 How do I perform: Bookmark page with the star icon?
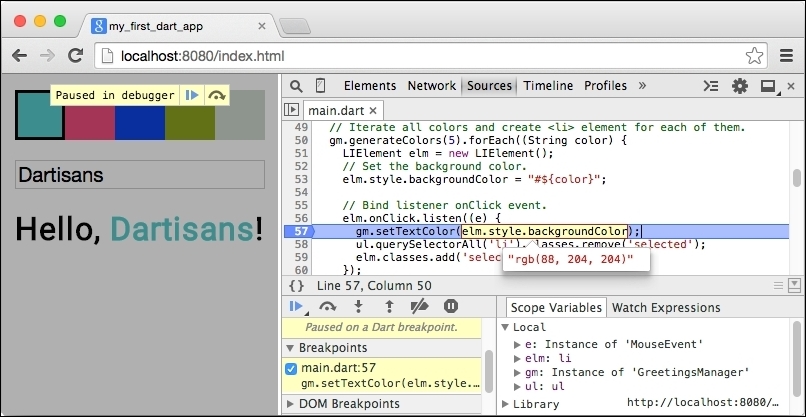[754, 56]
